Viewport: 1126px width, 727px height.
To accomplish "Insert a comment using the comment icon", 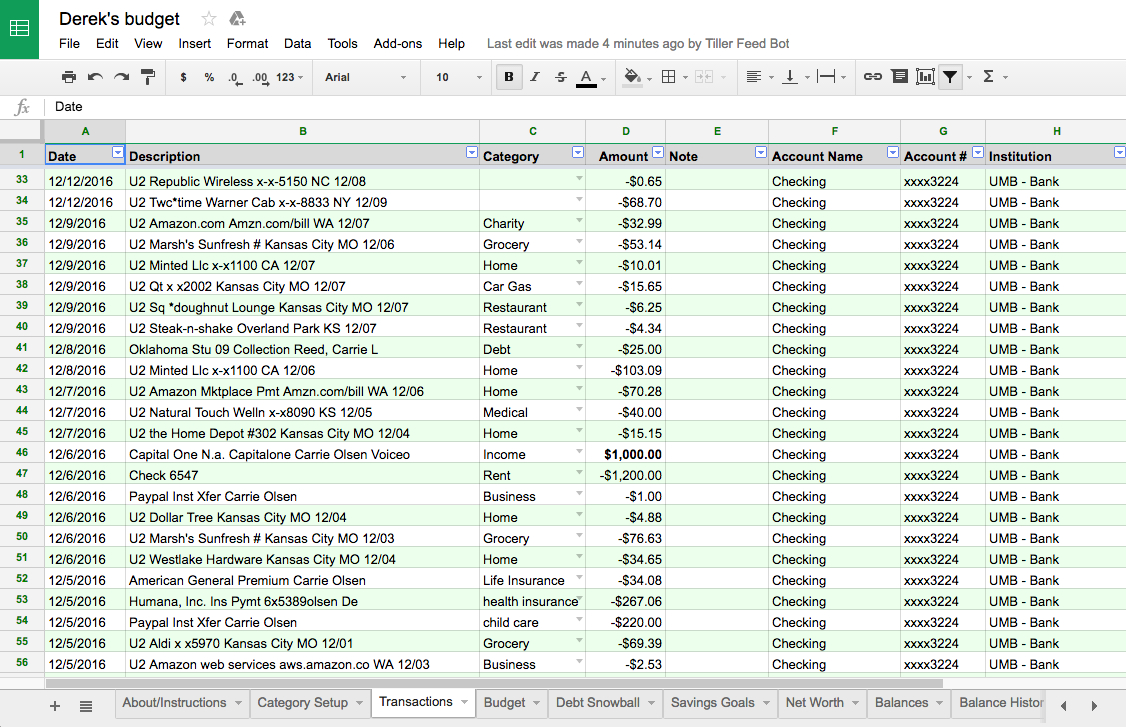I will [899, 76].
